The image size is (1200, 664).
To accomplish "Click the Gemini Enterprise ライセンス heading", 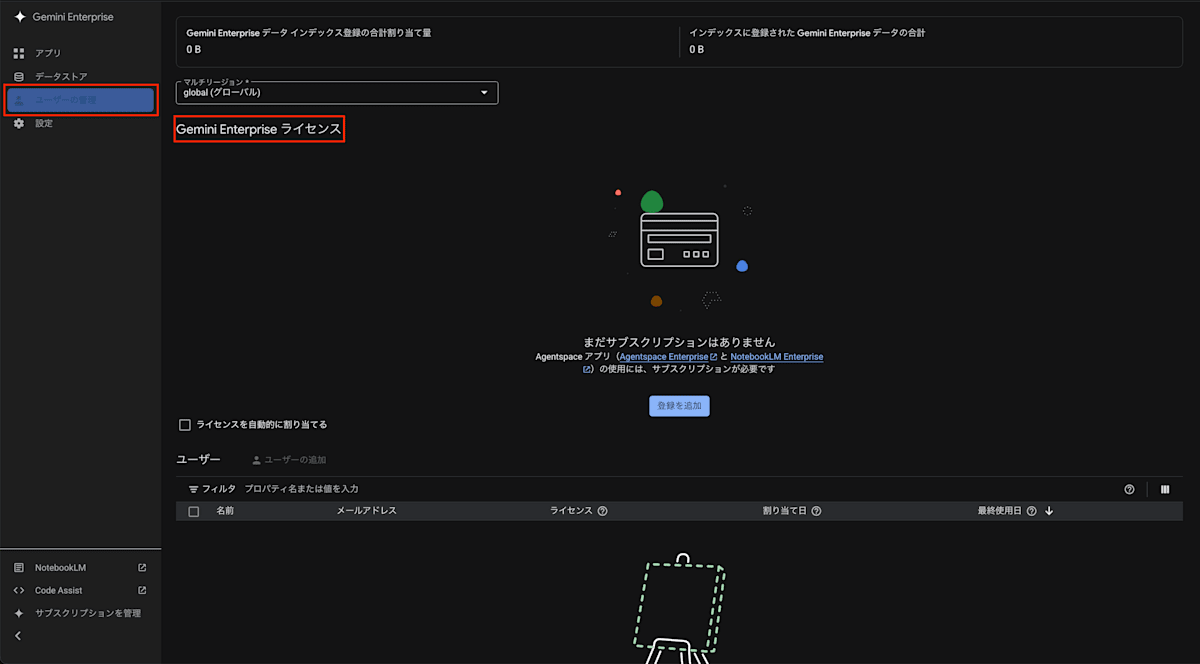I will click(x=259, y=130).
